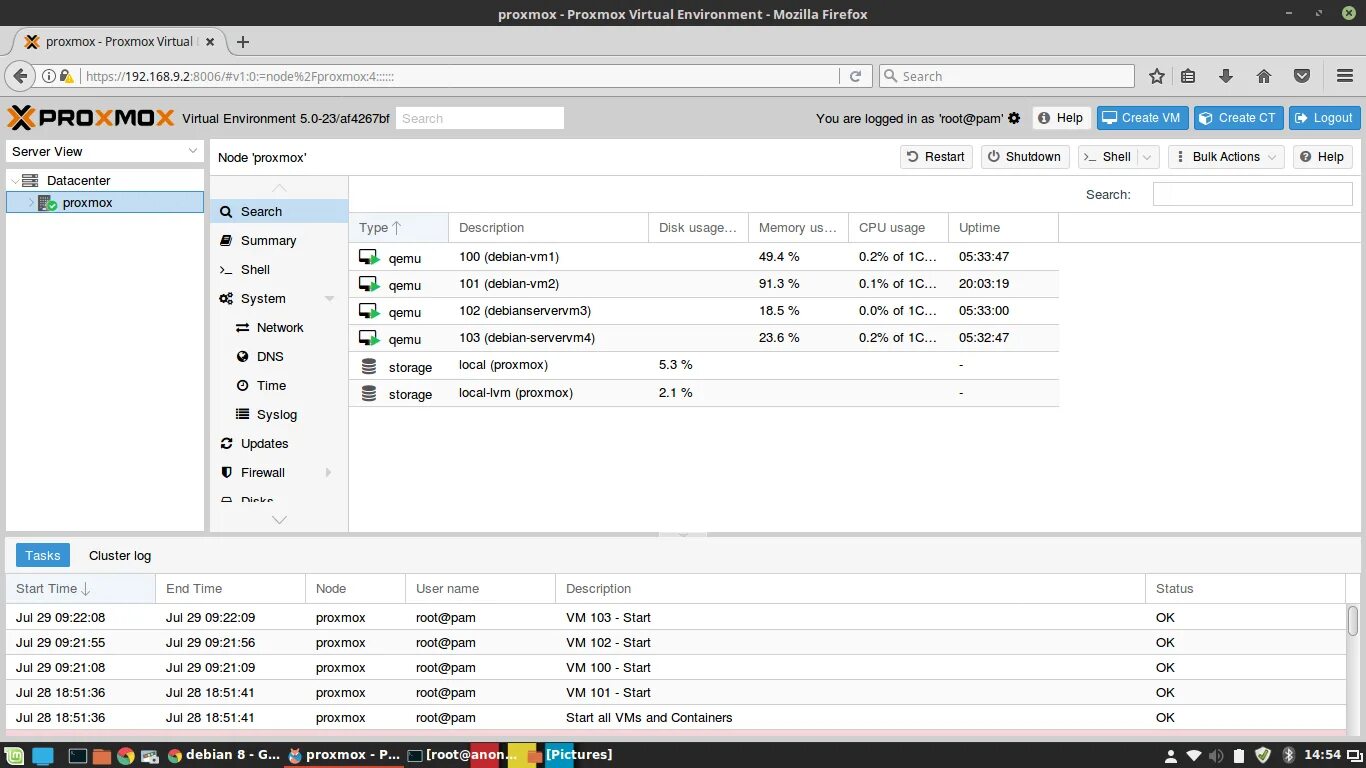Open Time settings item
Screen dimensions: 1366x768
click(279, 385)
